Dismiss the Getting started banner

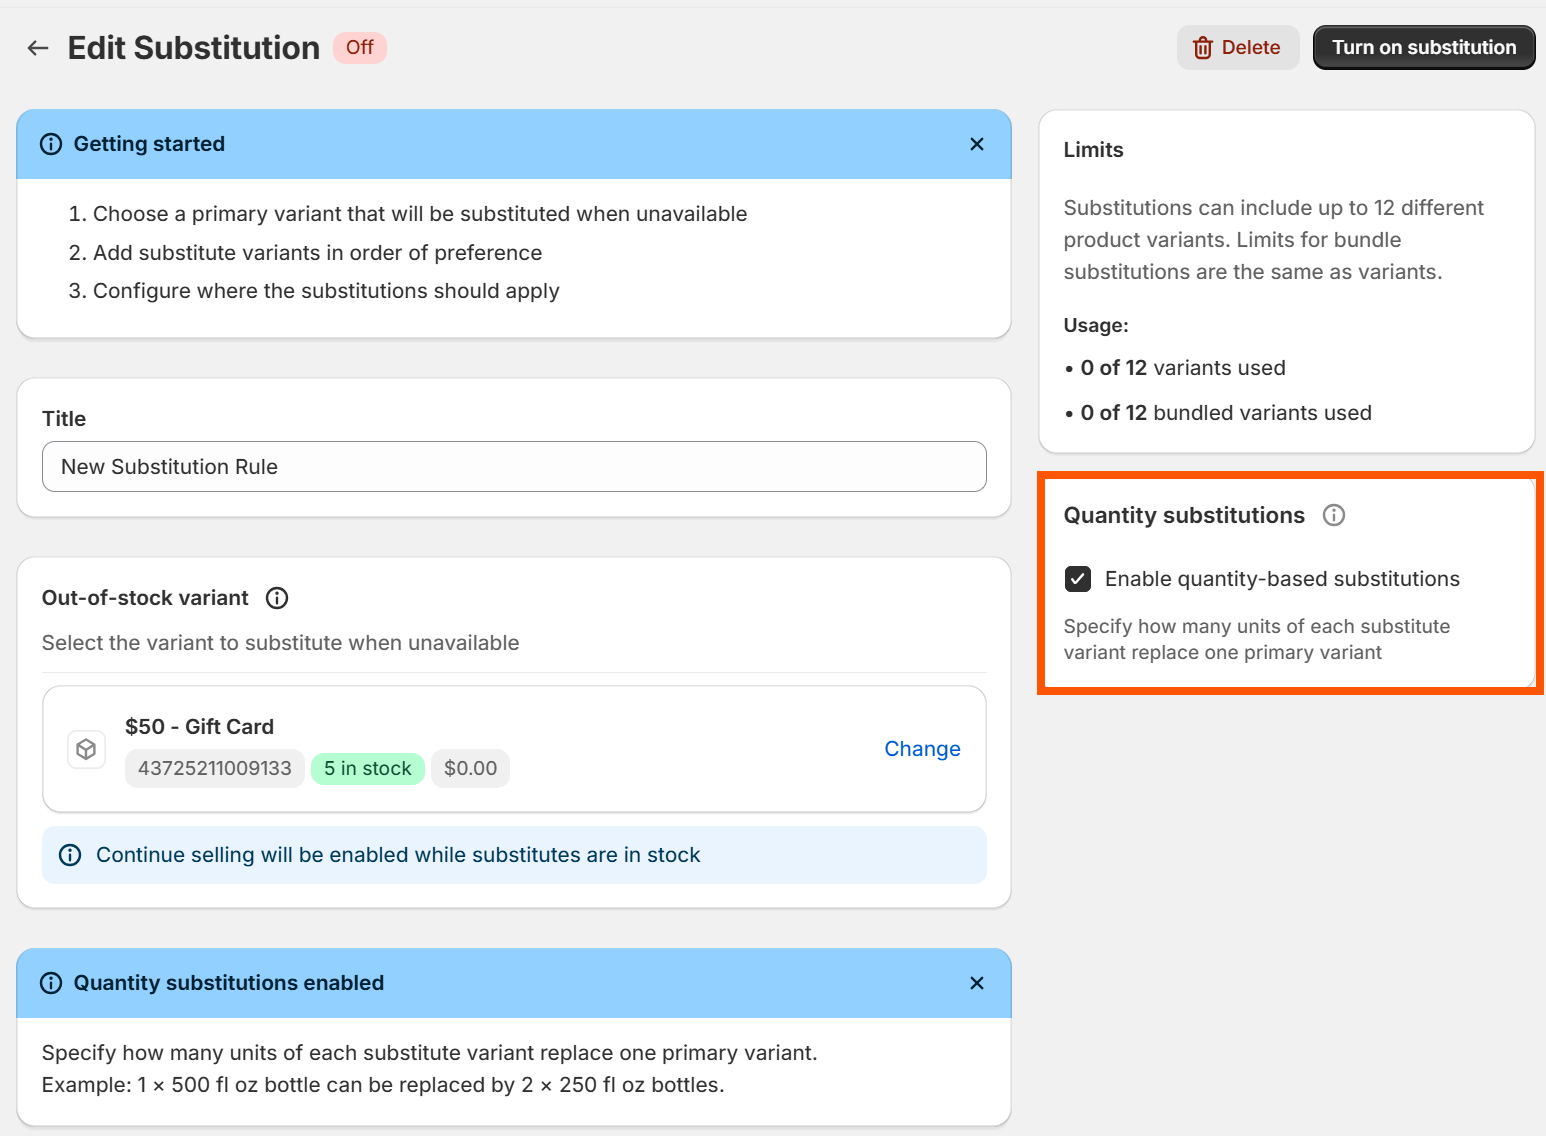pyautogui.click(x=976, y=144)
